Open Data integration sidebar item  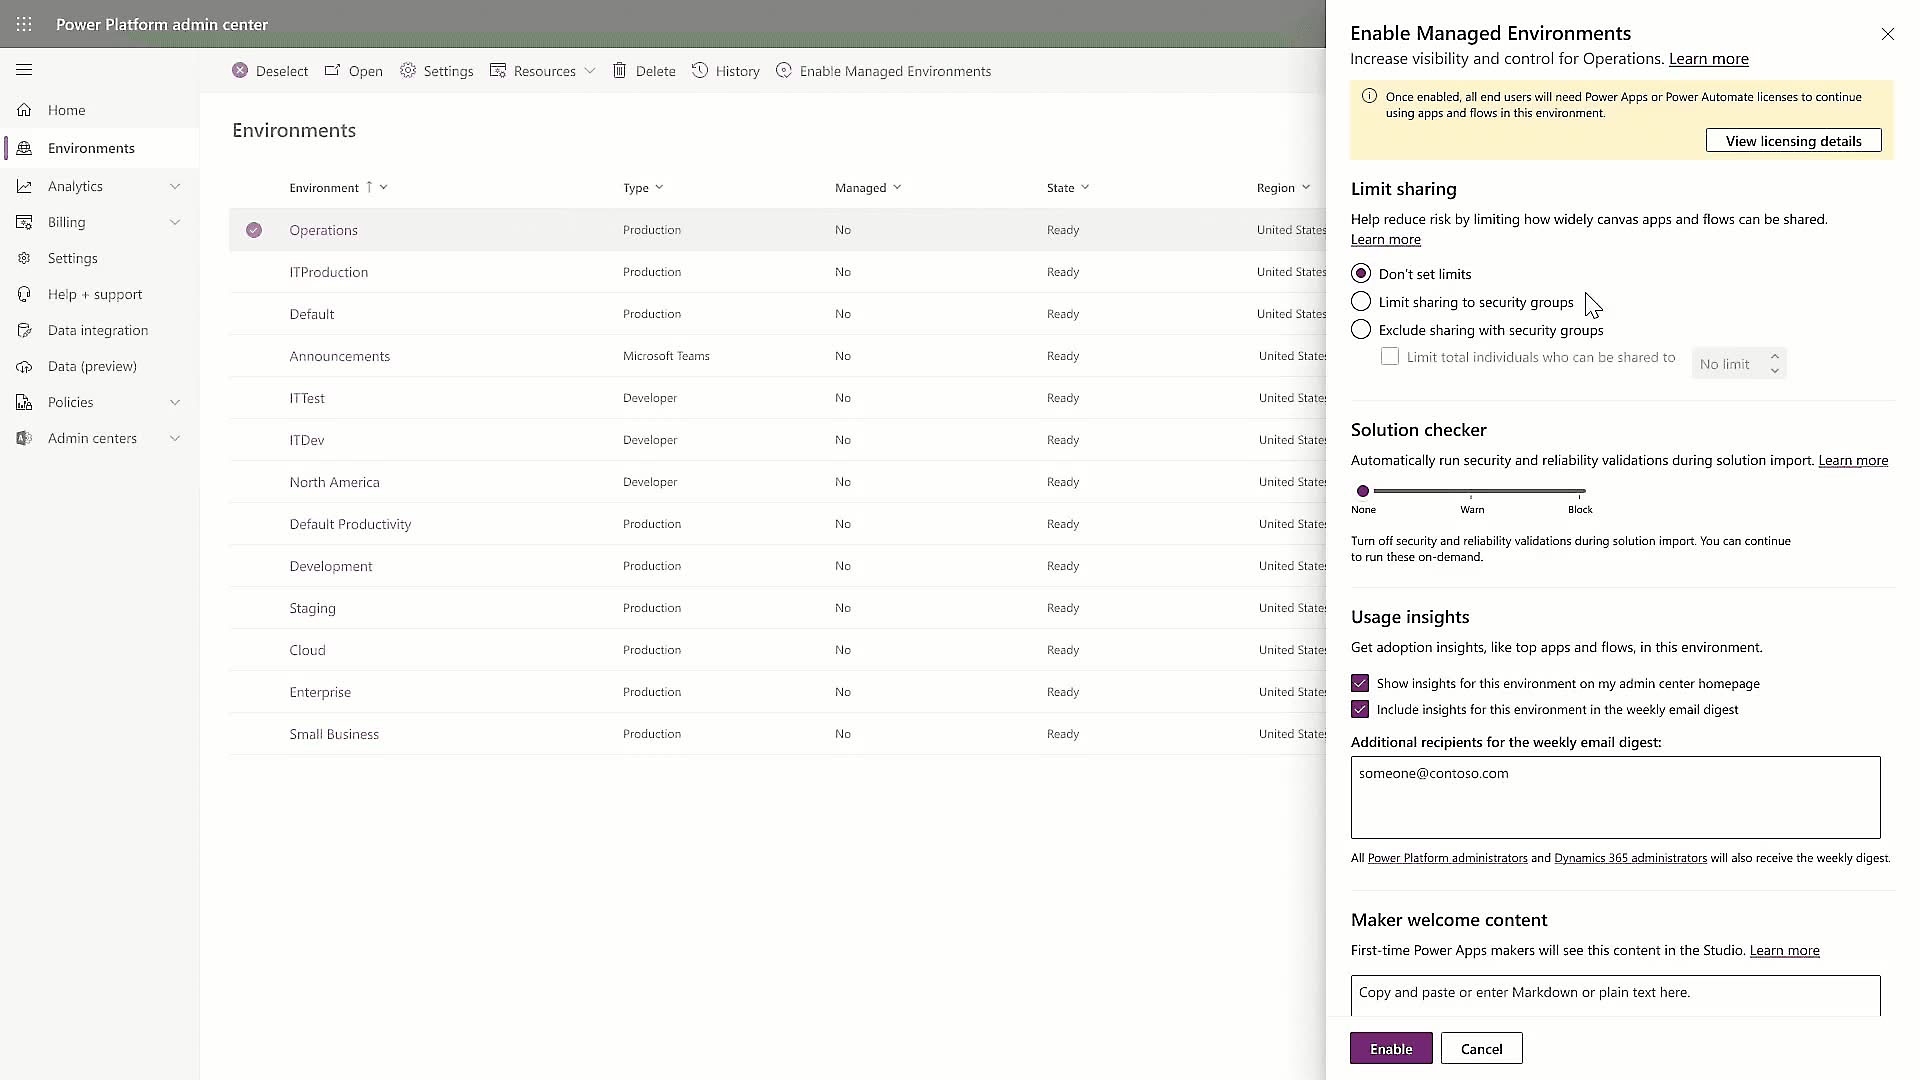pos(98,330)
